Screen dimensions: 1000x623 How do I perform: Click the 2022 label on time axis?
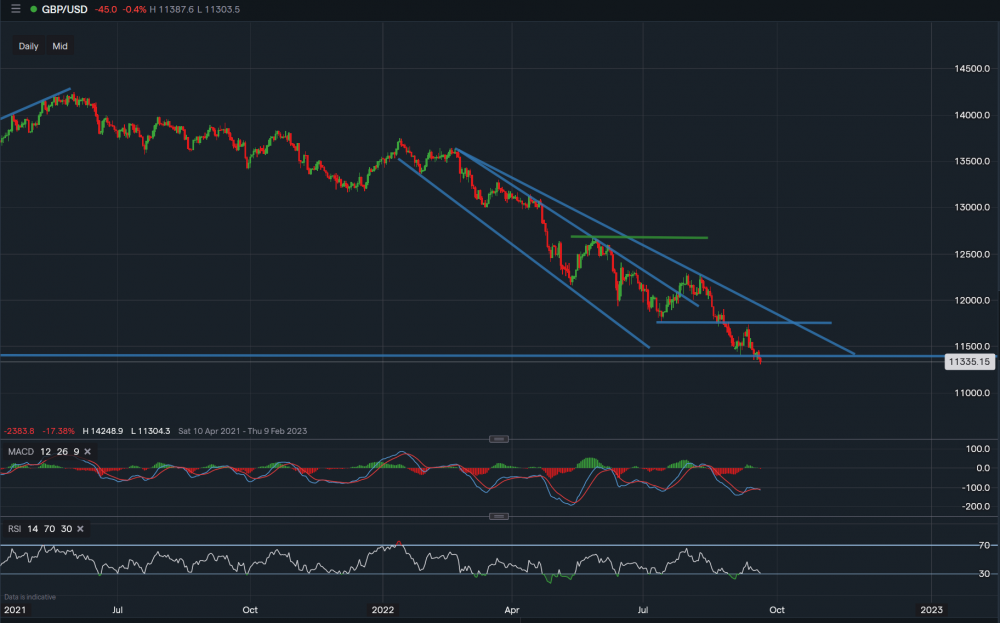pyautogui.click(x=382, y=608)
